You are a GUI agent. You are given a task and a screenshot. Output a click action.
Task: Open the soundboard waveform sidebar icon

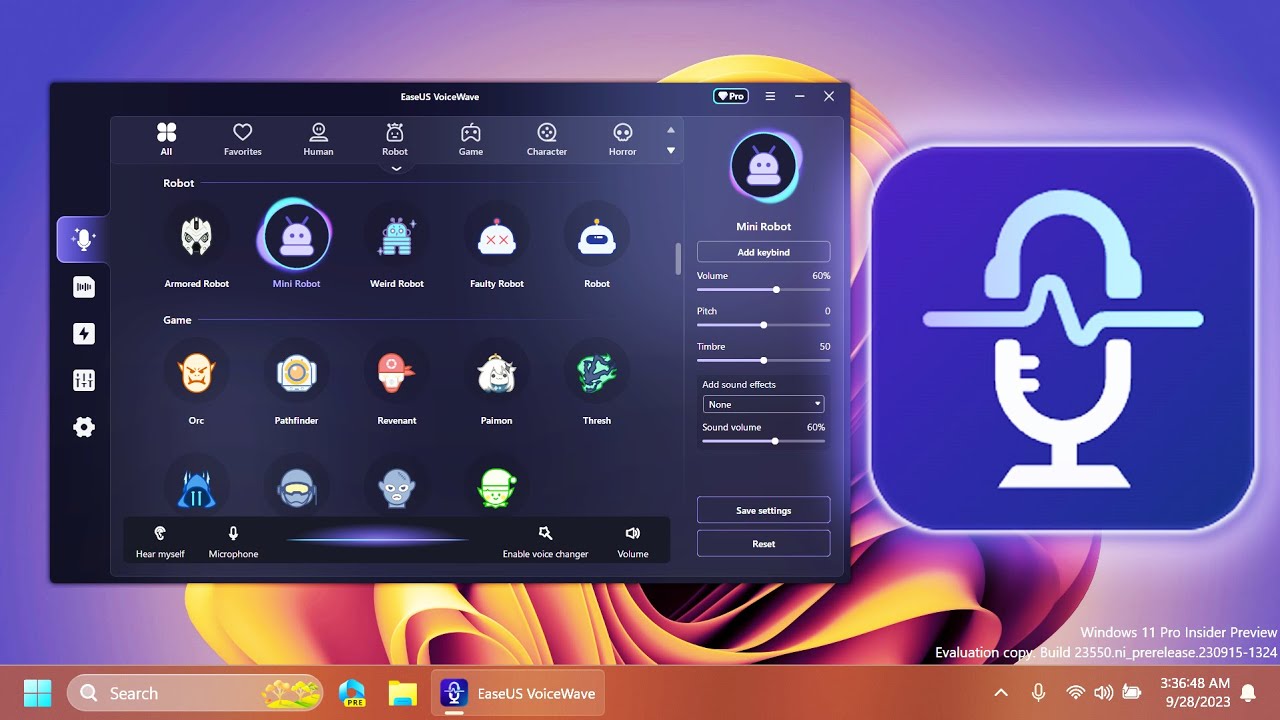[x=83, y=287]
